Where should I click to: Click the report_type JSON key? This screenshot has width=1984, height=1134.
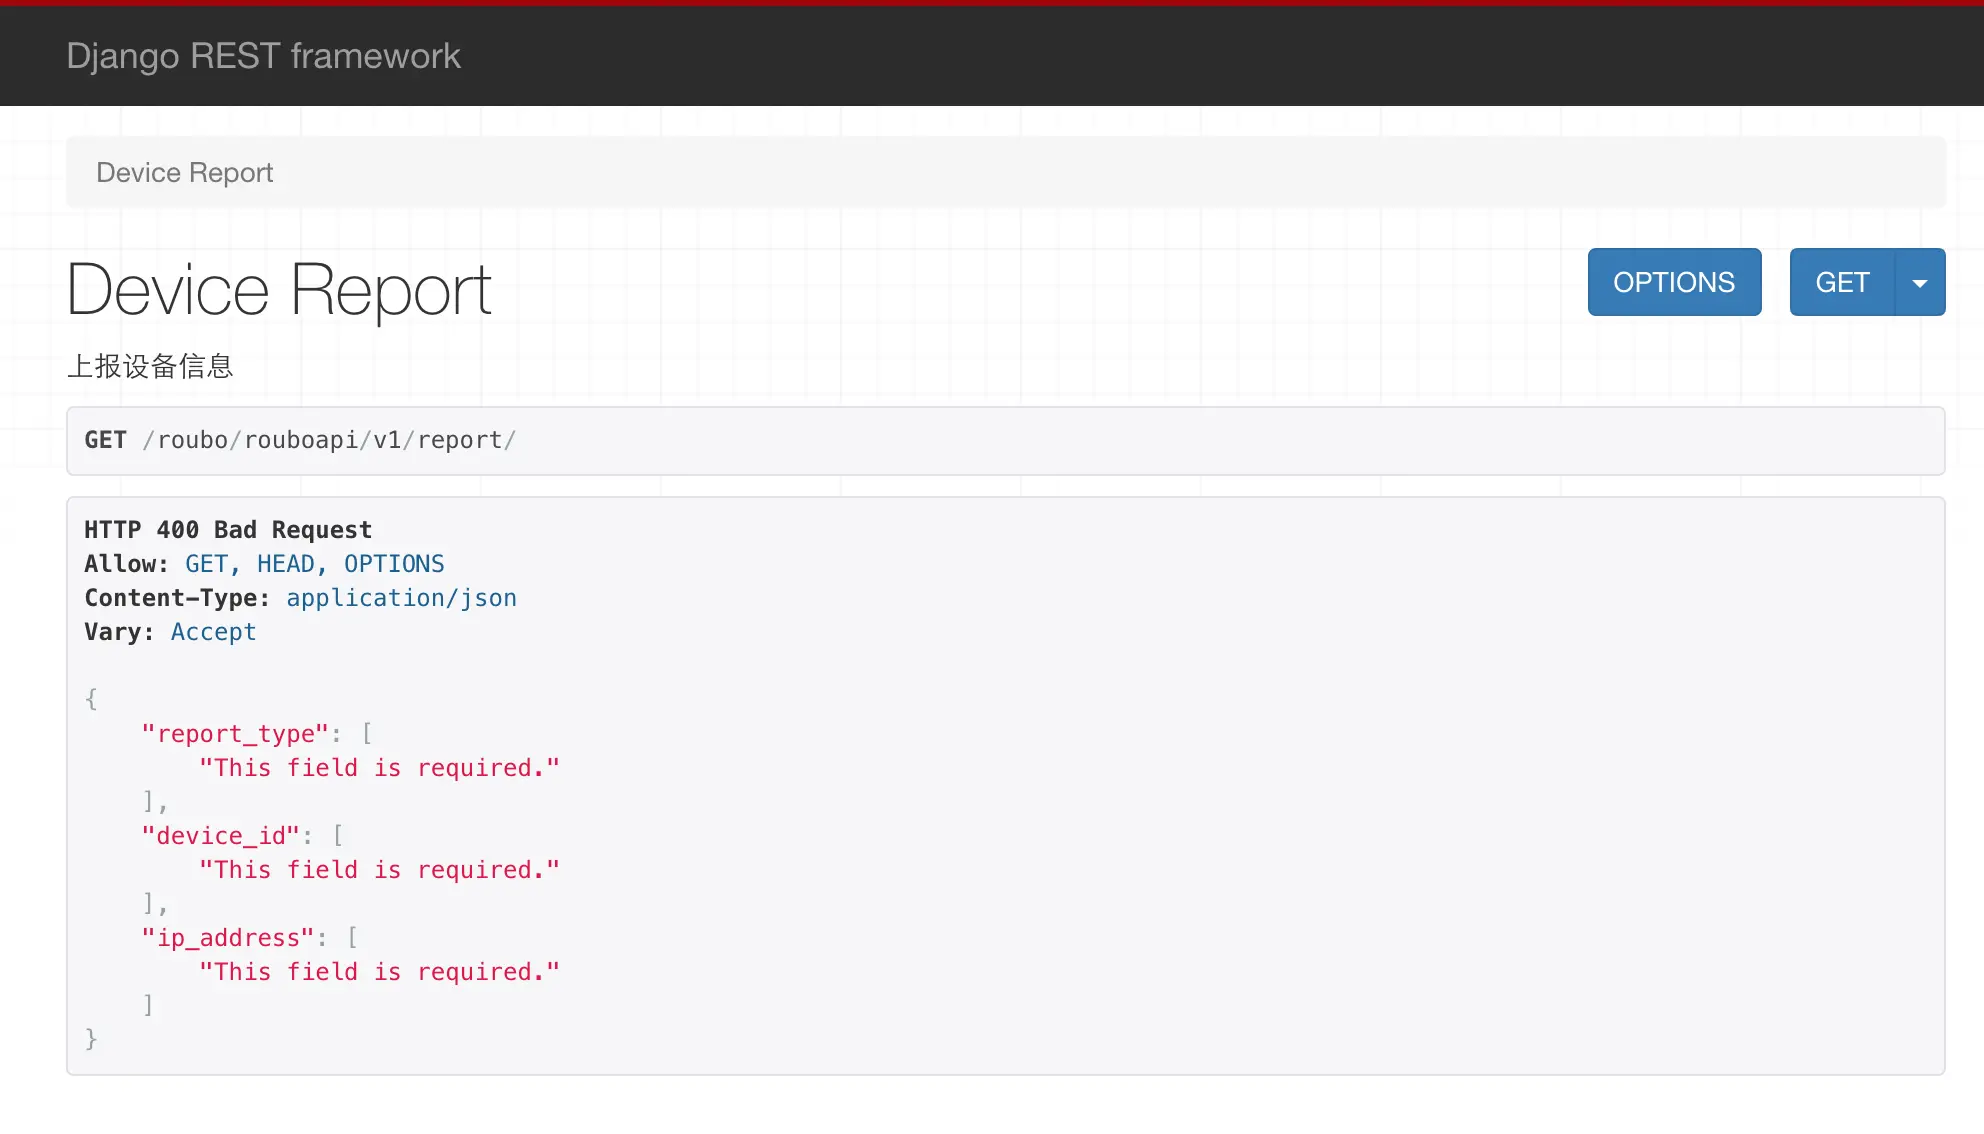tap(235, 734)
